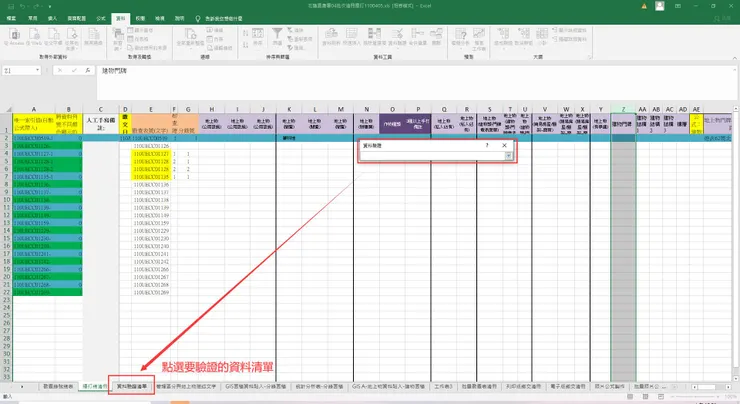
Task: Click the Connections button in ribbon
Action: (x=215, y=30)
